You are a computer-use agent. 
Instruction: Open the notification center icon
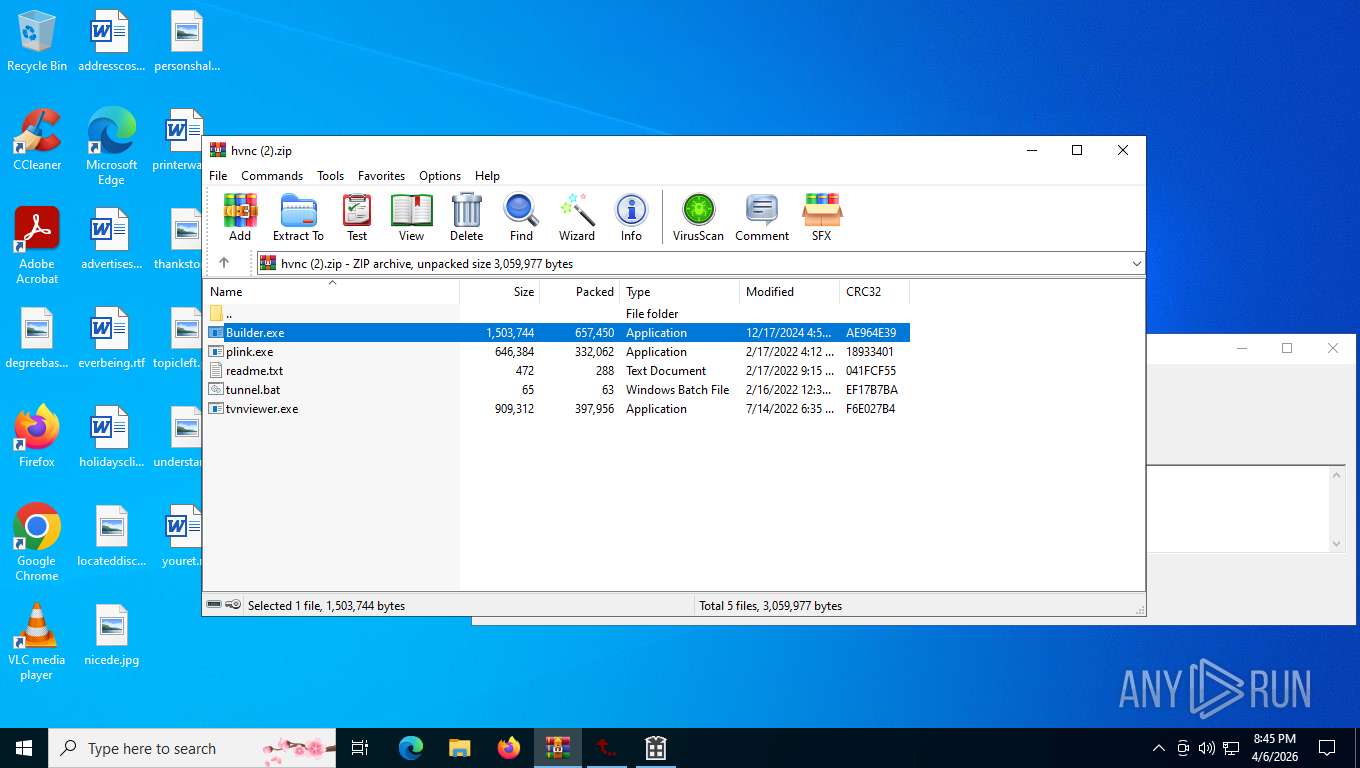click(1327, 748)
